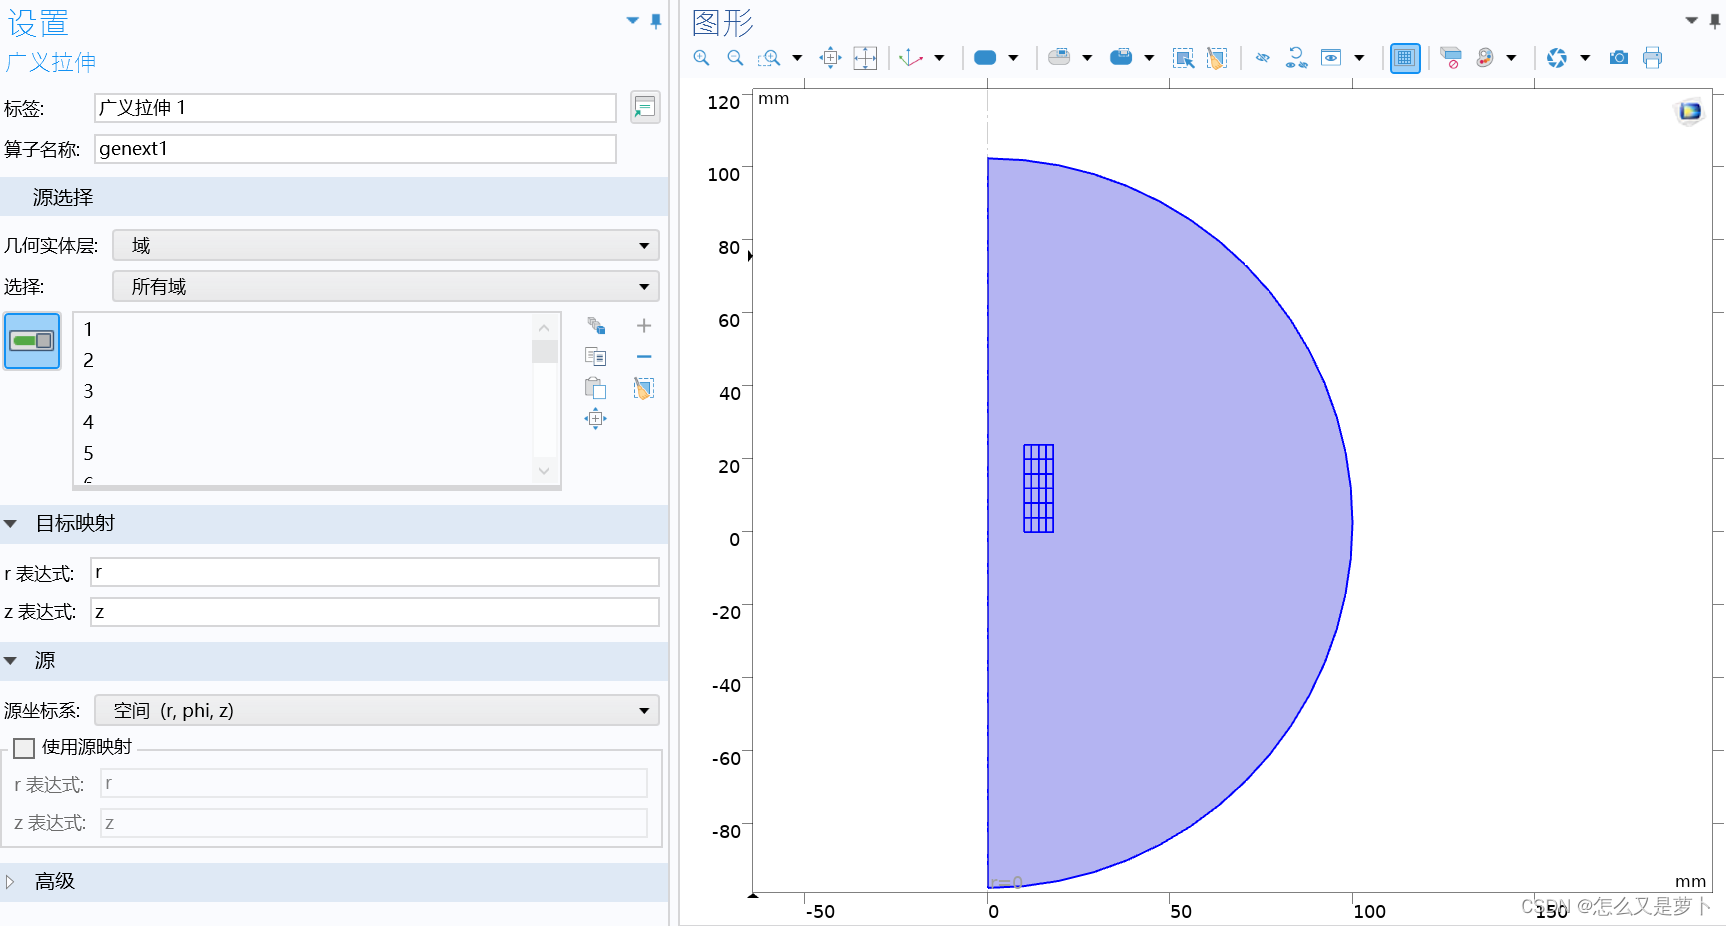Activate the Zoom Box tool
This screenshot has width=1726, height=926.
click(x=769, y=58)
